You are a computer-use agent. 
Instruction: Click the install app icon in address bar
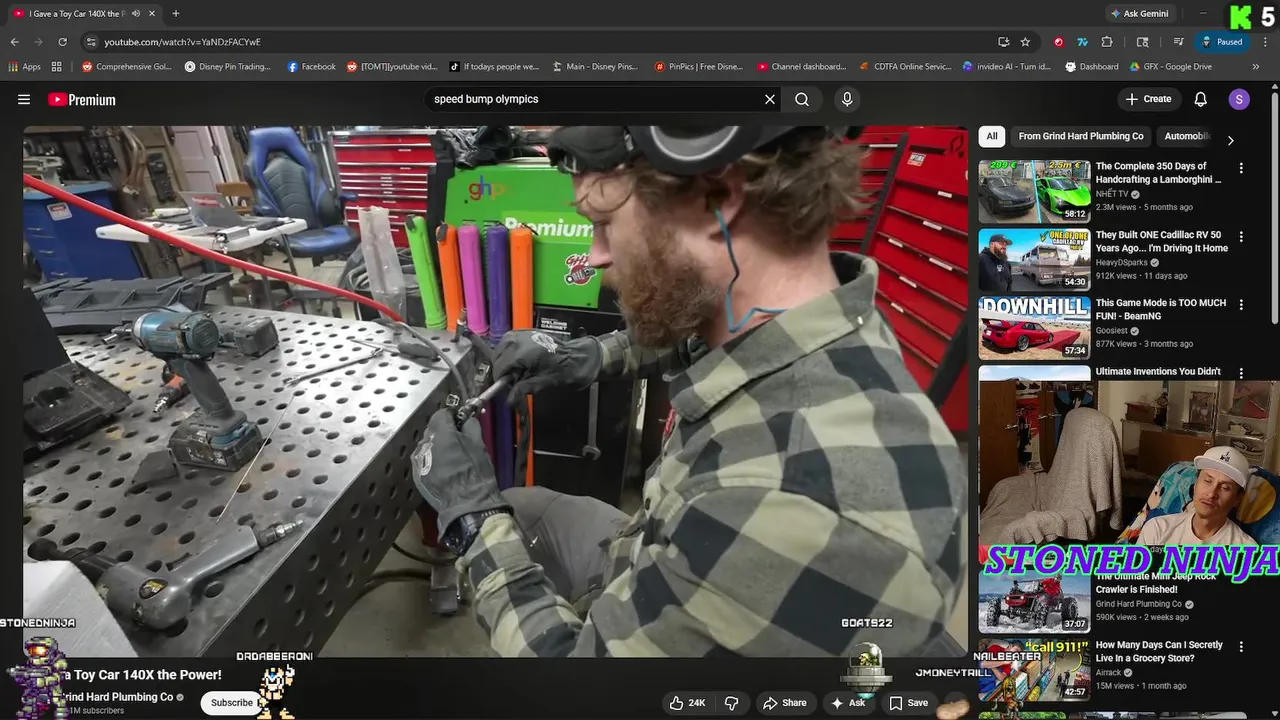click(1003, 42)
